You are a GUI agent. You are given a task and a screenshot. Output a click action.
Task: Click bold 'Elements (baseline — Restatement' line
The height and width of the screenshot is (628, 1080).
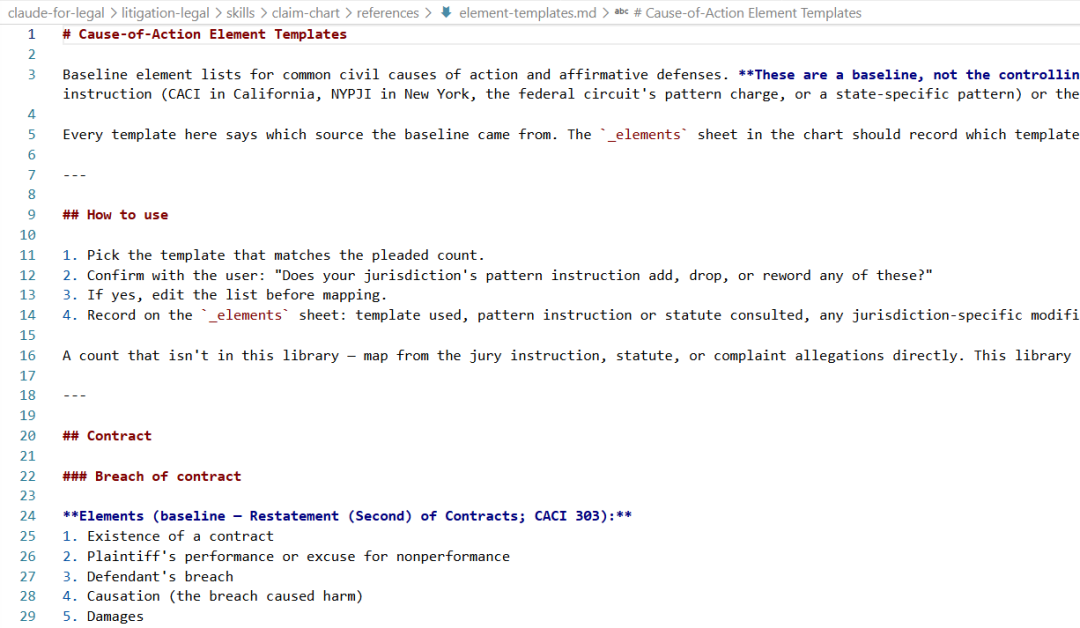[347, 516]
